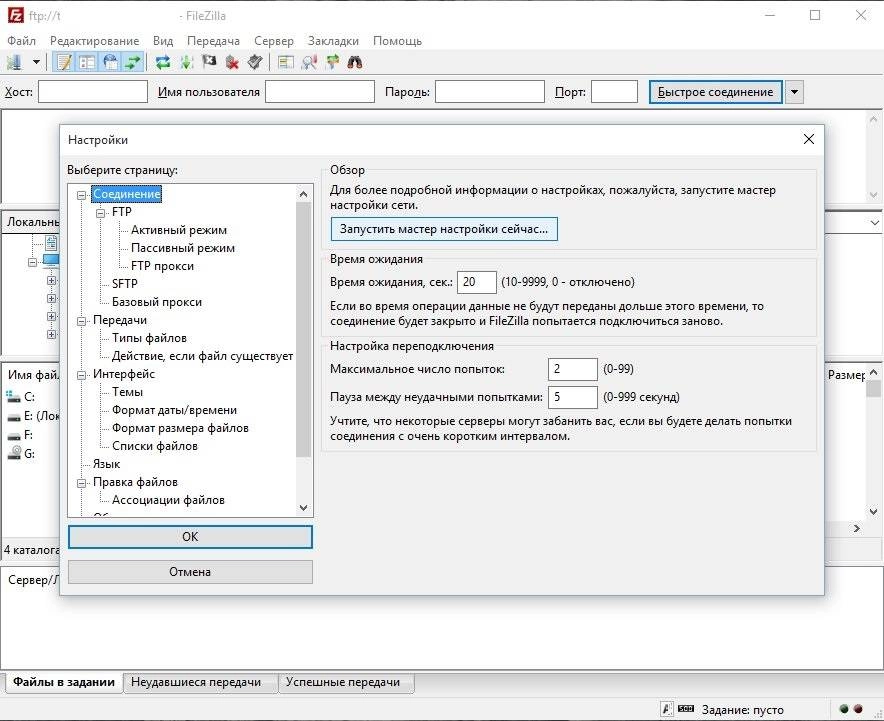The image size is (884, 721).
Task: Click the Хост input field
Action: pyautogui.click(x=93, y=92)
